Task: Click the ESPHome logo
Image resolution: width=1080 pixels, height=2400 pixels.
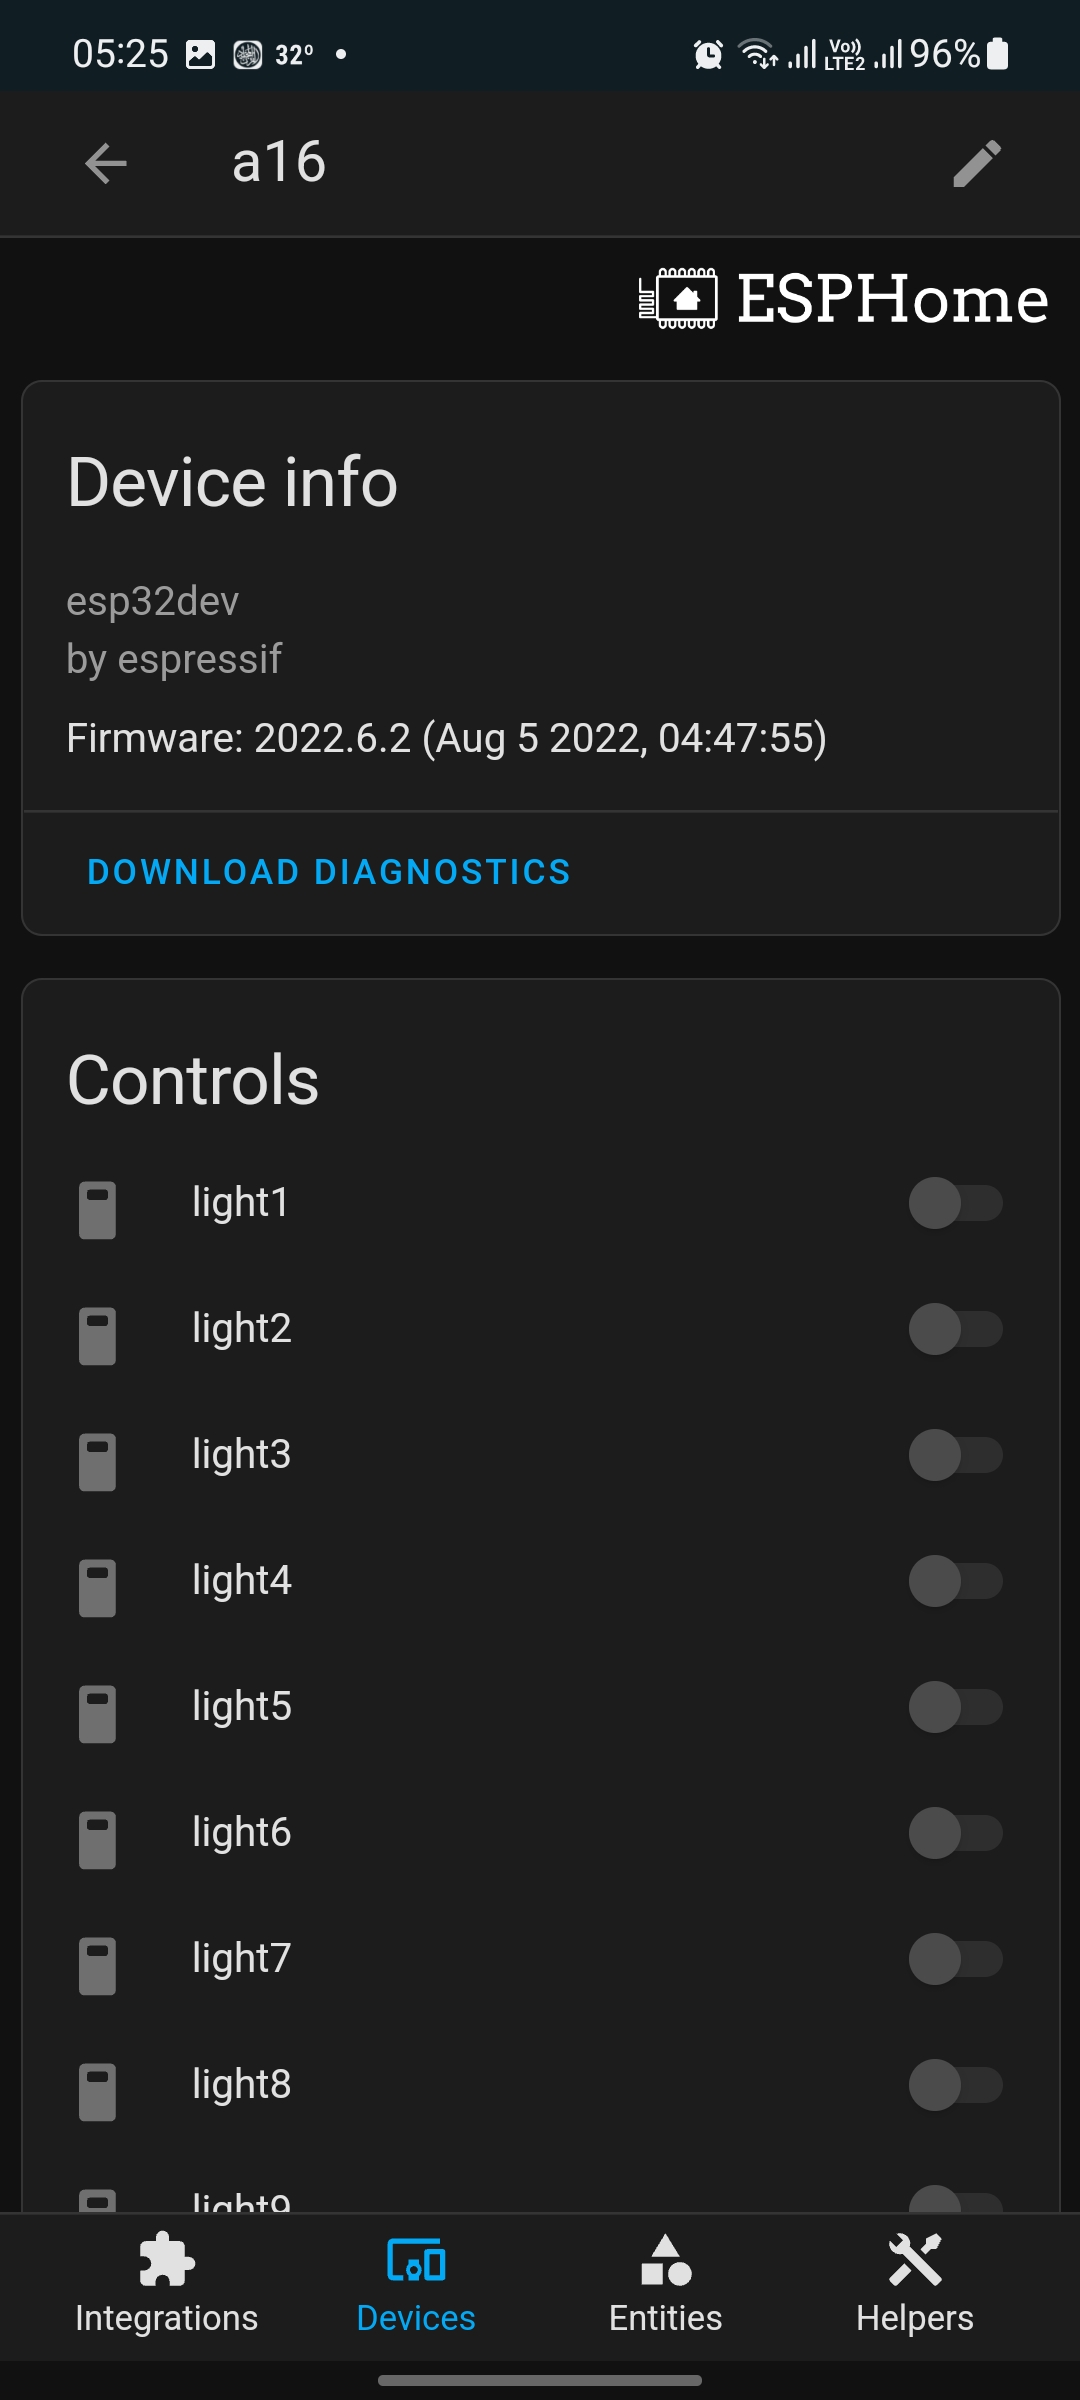Action: pyautogui.click(x=843, y=298)
